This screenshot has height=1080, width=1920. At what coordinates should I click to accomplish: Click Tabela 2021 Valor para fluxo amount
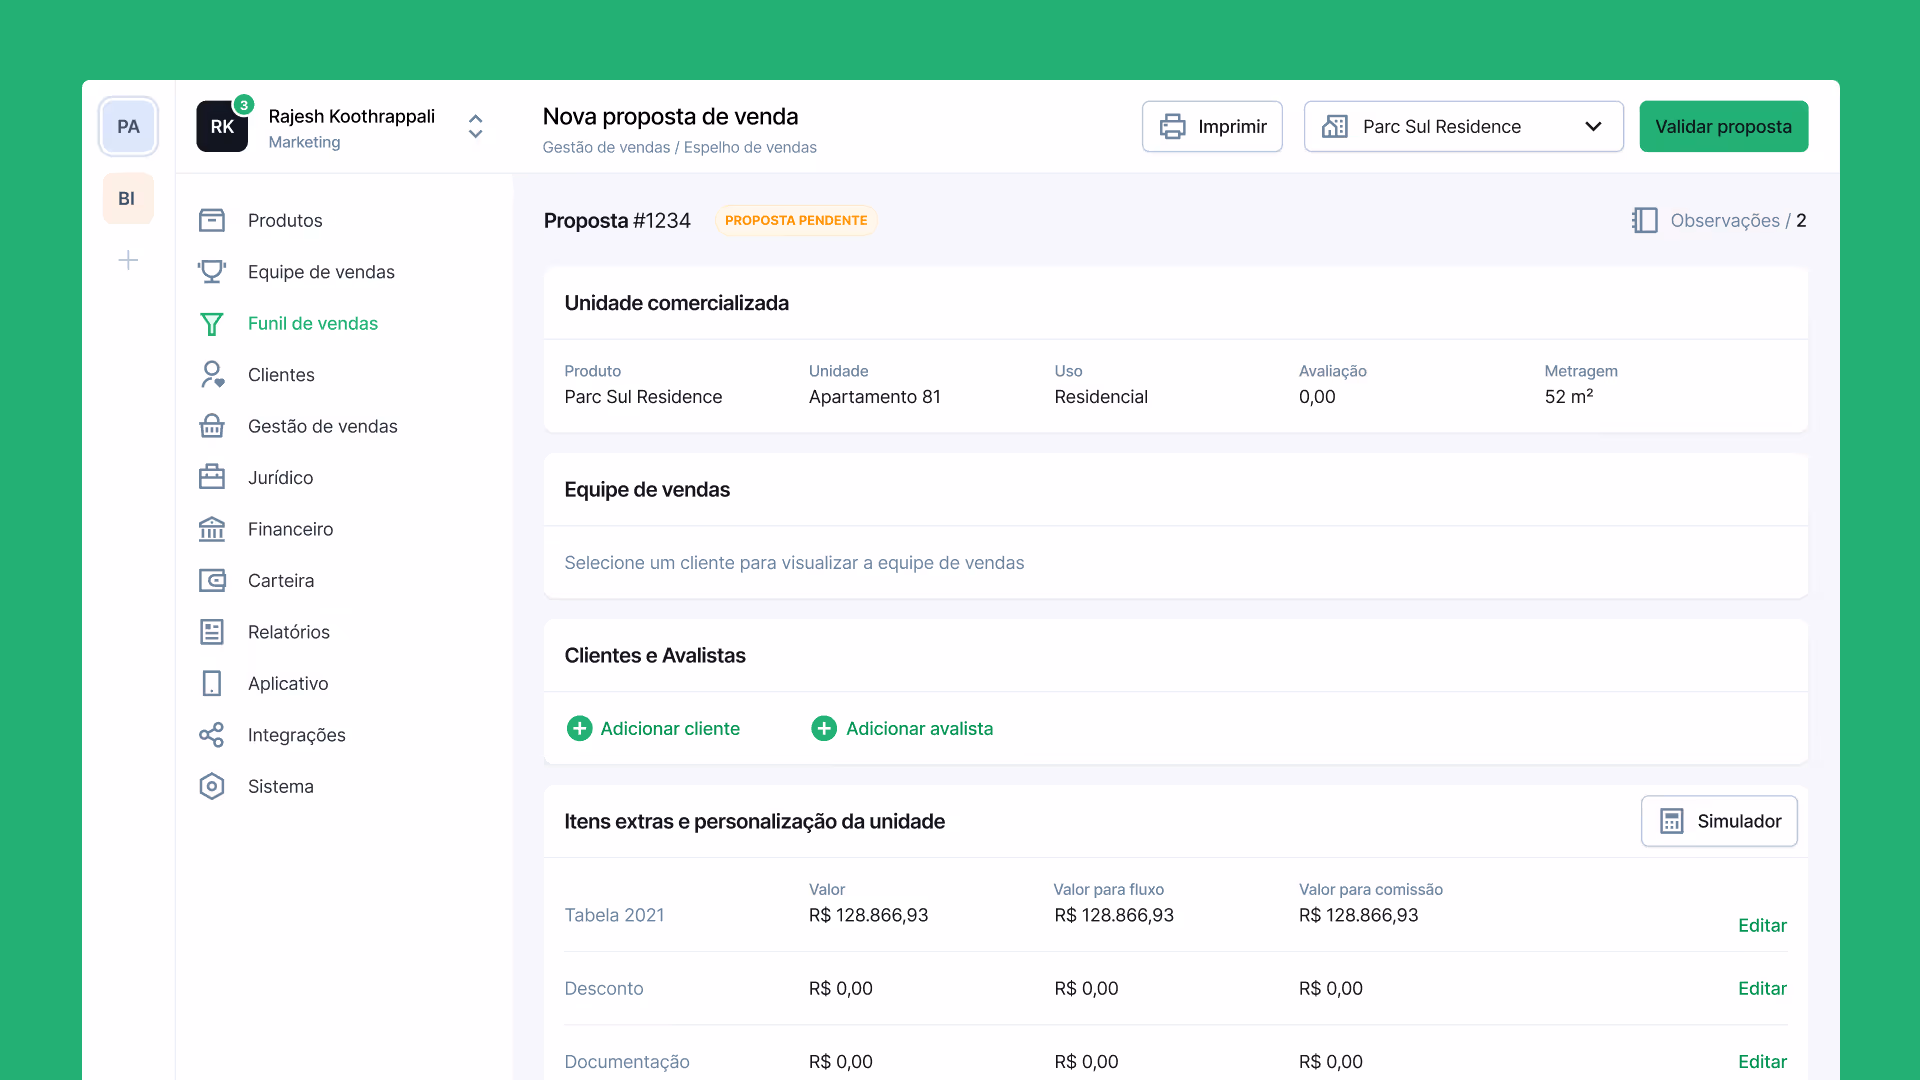point(1114,916)
